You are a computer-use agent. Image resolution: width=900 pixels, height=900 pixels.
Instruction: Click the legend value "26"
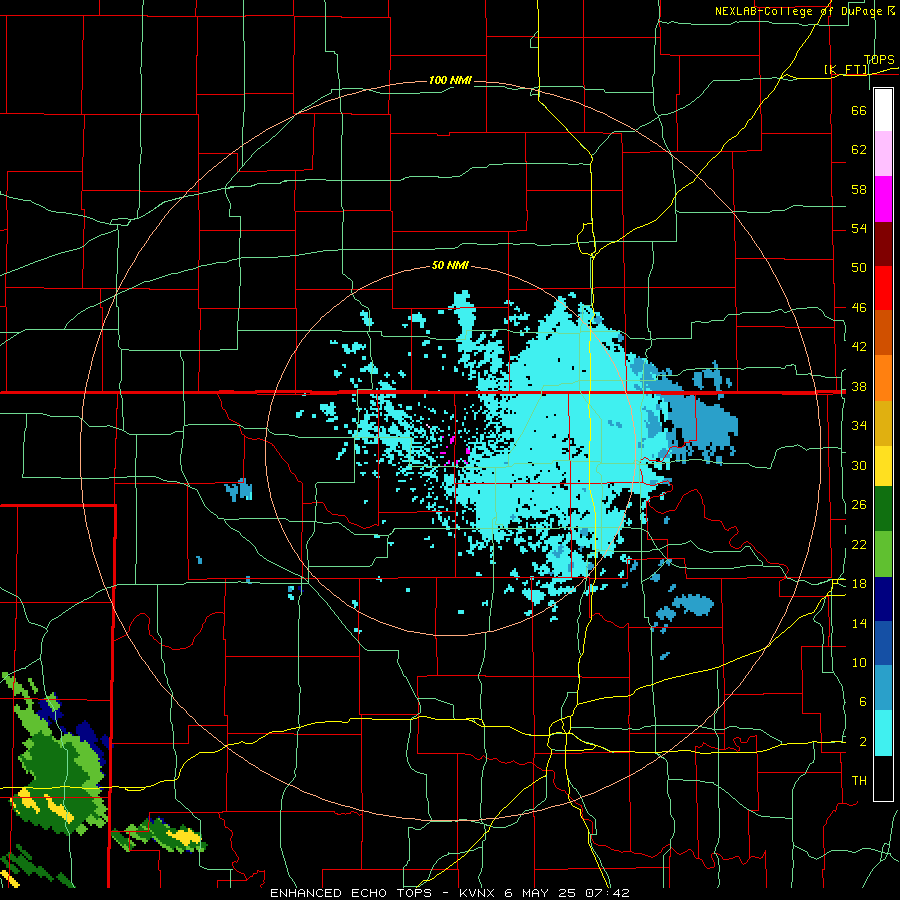pyautogui.click(x=859, y=505)
